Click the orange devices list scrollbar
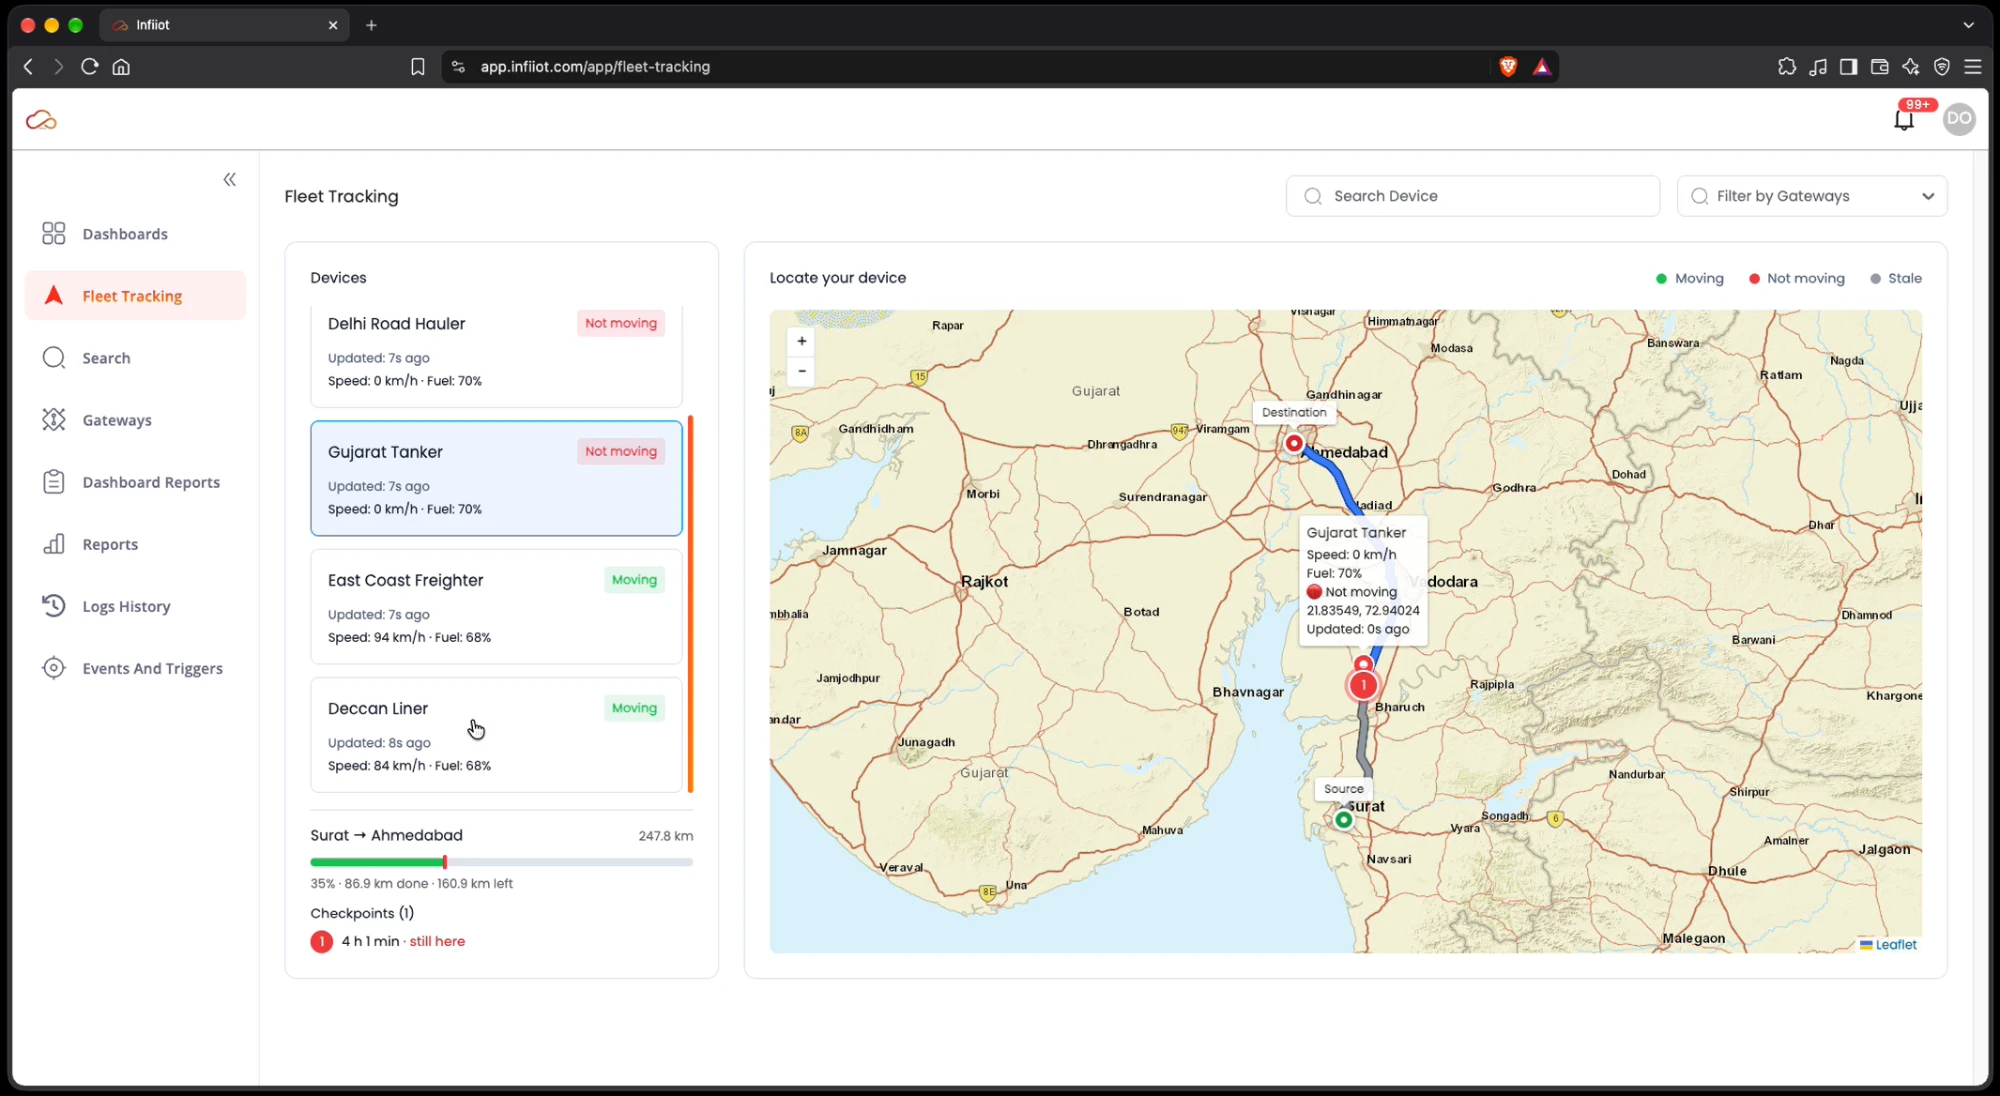 690,604
